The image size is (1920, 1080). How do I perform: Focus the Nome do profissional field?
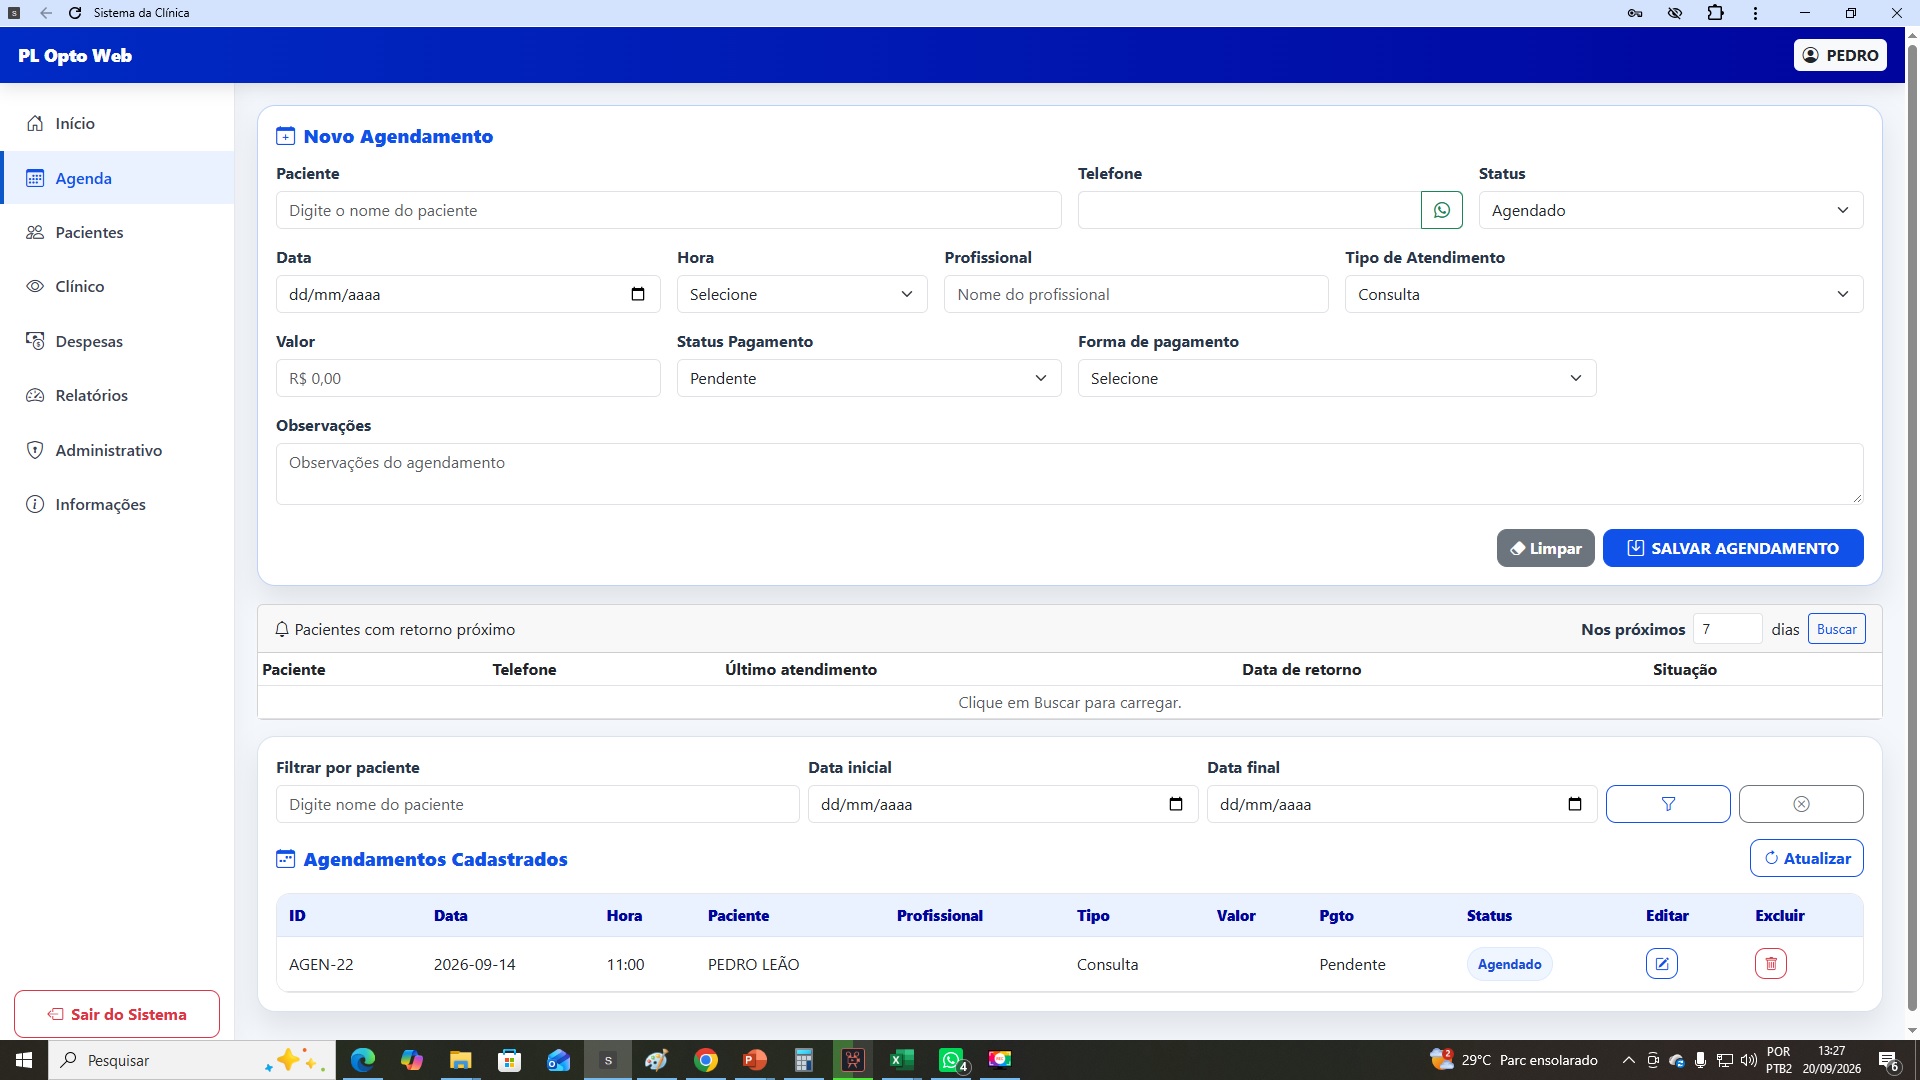tap(1136, 294)
